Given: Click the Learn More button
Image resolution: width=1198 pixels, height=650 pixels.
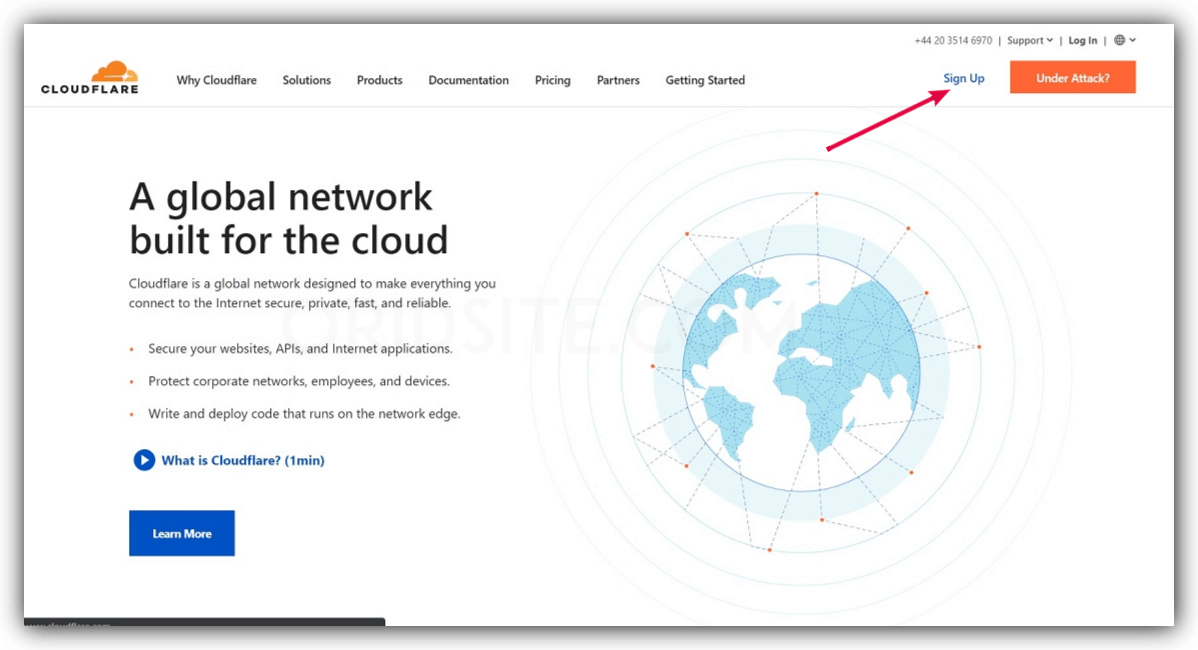Looking at the screenshot, I should coord(182,533).
